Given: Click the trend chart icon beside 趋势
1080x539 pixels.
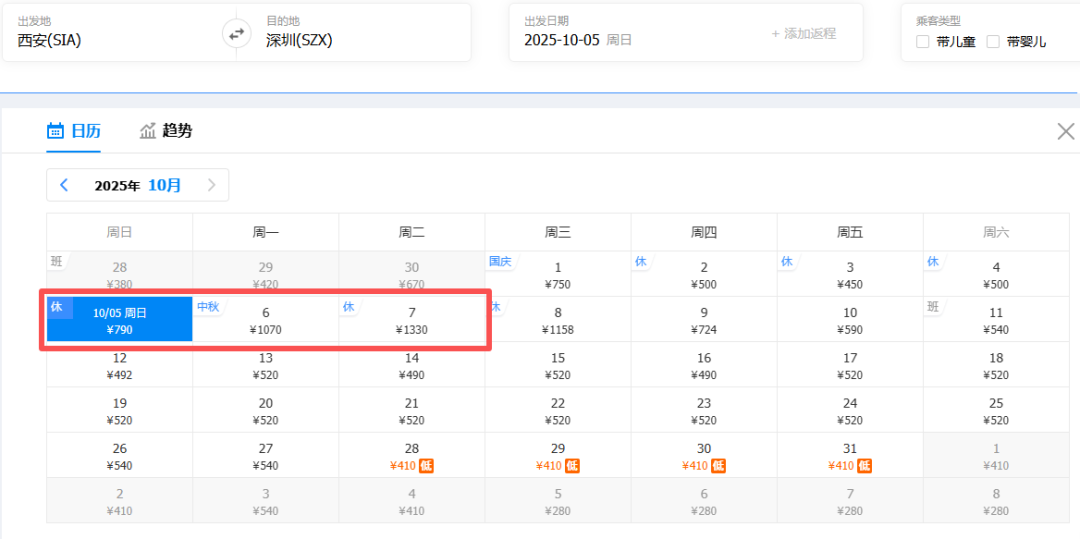Looking at the screenshot, I should pyautogui.click(x=148, y=130).
